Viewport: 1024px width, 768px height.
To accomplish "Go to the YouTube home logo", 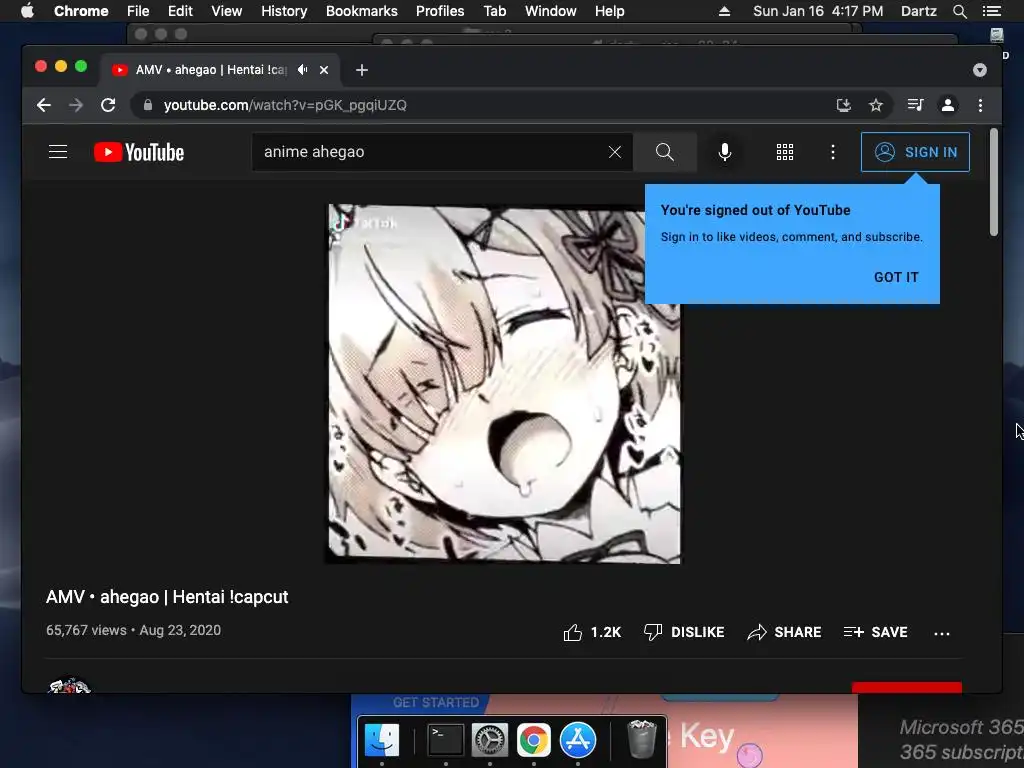I will [x=139, y=152].
